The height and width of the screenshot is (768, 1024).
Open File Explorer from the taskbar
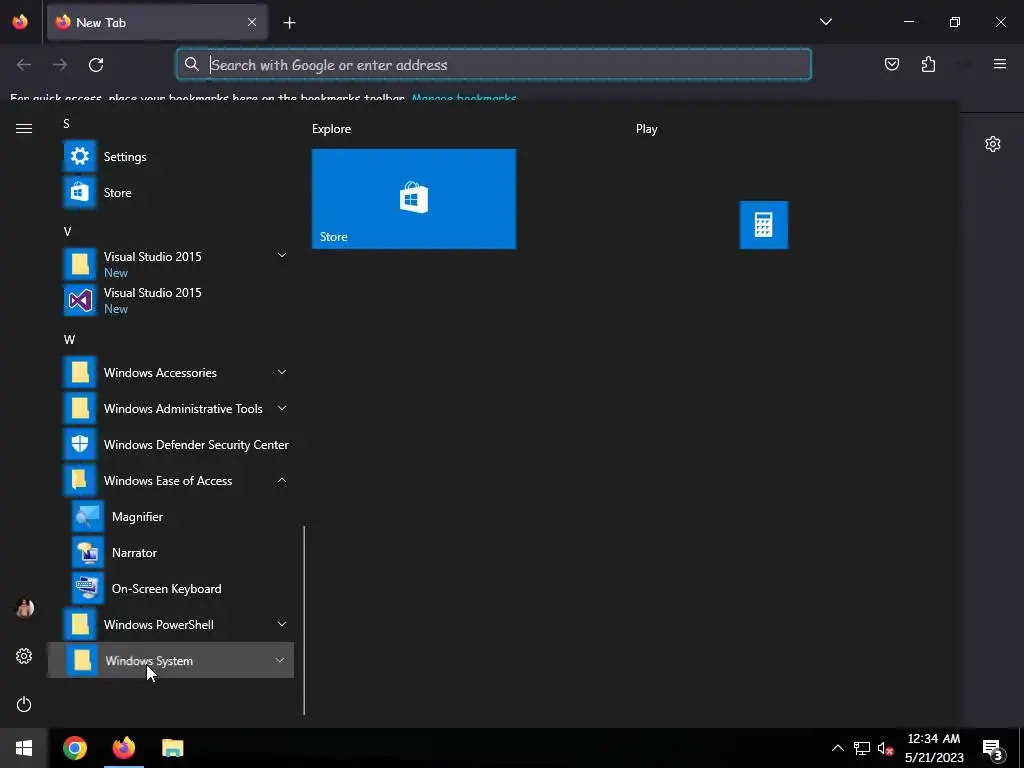[x=172, y=748]
